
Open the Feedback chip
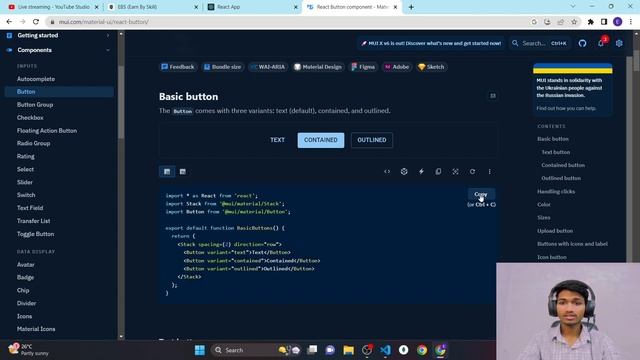click(x=178, y=67)
